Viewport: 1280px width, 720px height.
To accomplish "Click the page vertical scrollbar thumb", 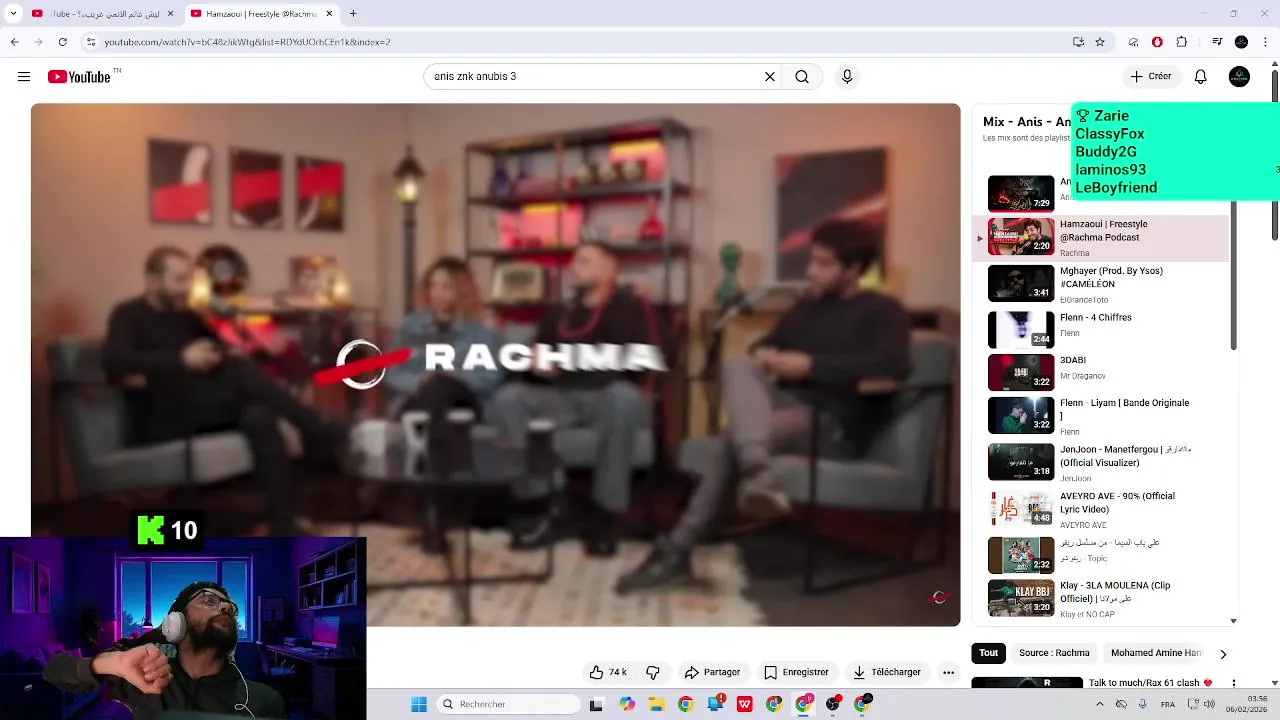I will (1275, 155).
